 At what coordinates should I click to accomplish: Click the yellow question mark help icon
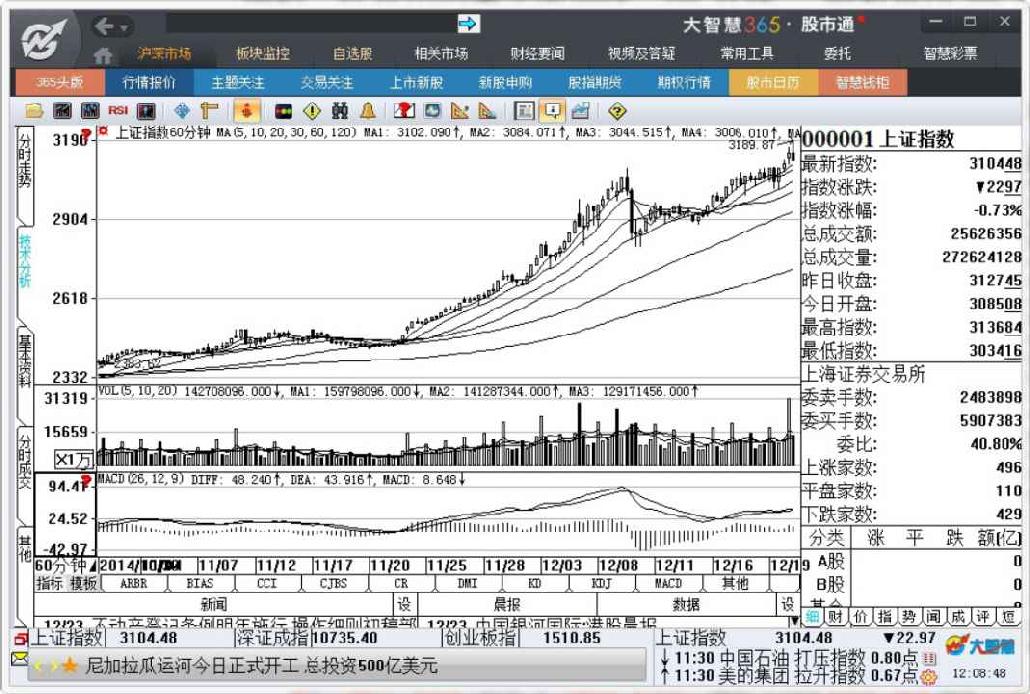coord(617,111)
